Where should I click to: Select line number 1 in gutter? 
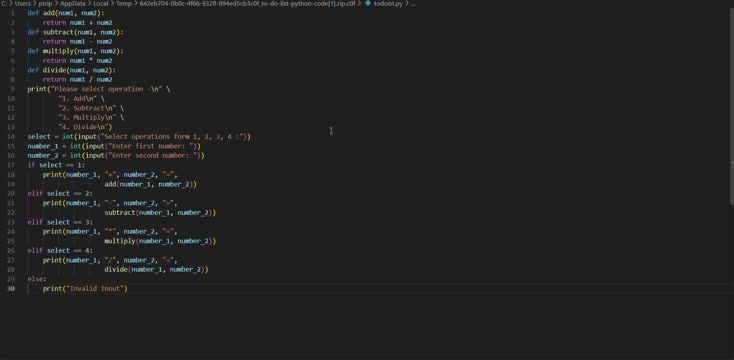(x=13, y=13)
